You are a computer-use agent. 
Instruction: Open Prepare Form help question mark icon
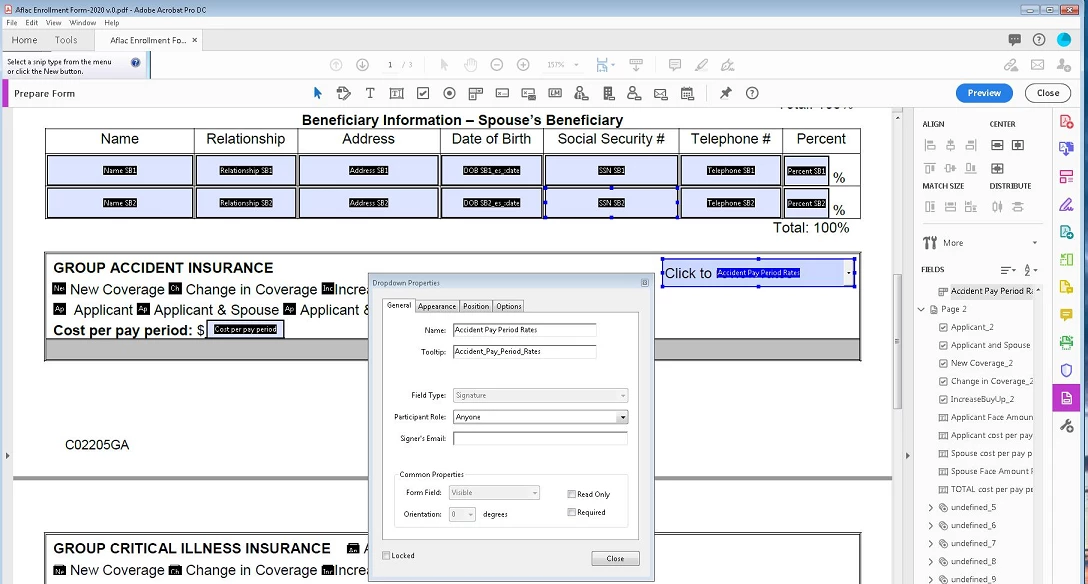coord(752,93)
